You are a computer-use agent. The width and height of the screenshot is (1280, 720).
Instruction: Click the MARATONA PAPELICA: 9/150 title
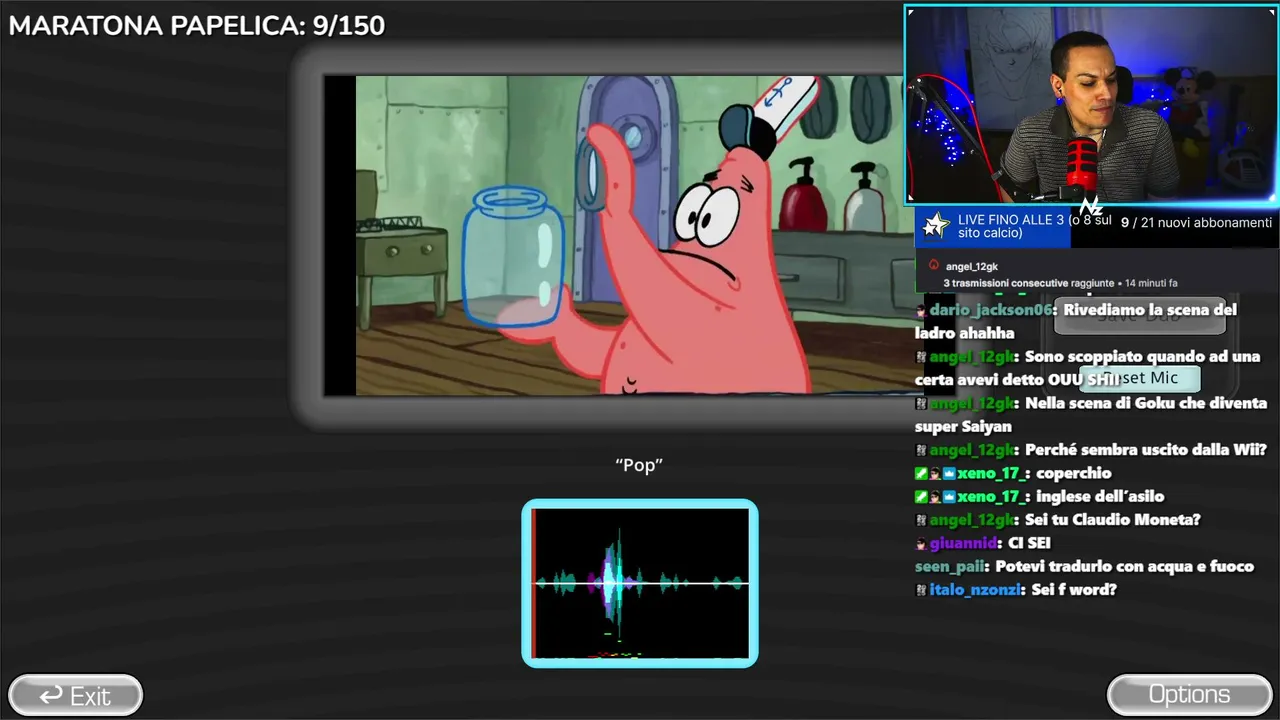(x=197, y=26)
